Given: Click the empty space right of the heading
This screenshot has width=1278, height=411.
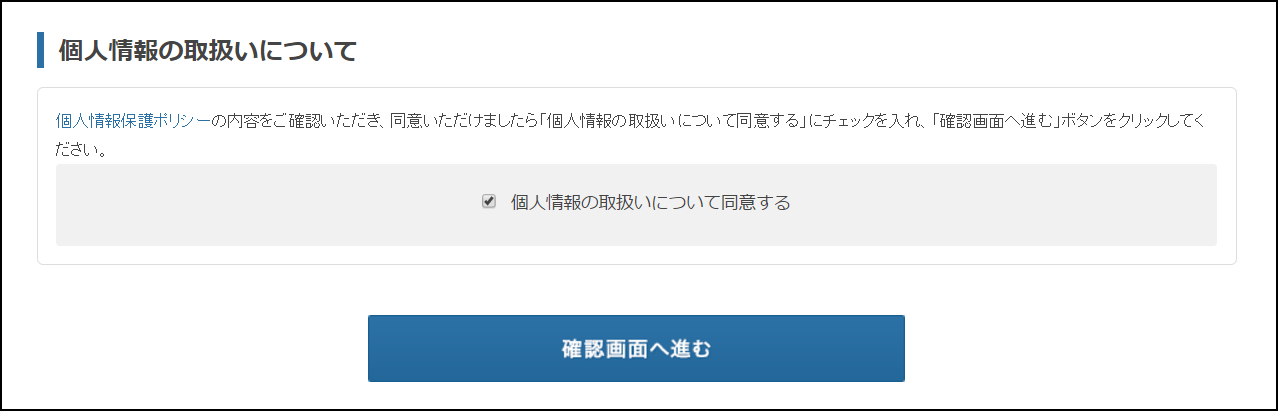Looking at the screenshot, I should tap(800, 51).
